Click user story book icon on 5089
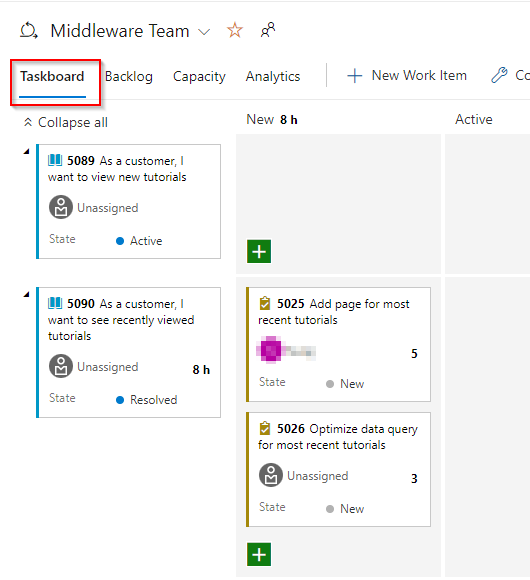 click(x=55, y=160)
